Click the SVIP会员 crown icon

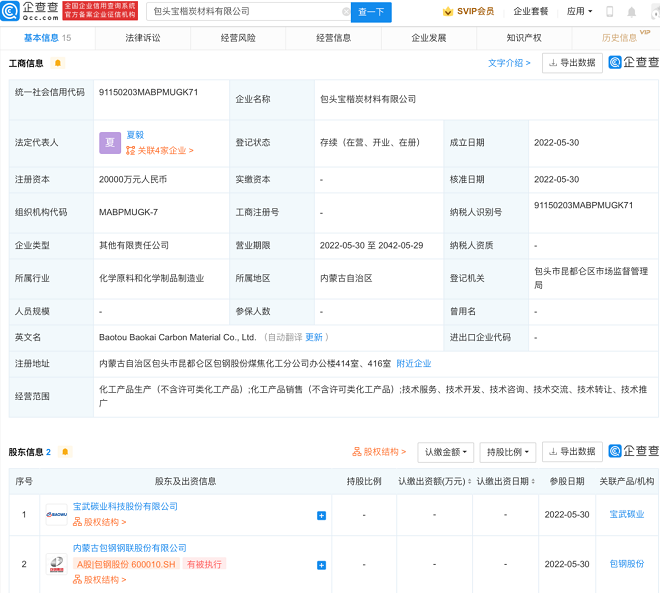[449, 12]
